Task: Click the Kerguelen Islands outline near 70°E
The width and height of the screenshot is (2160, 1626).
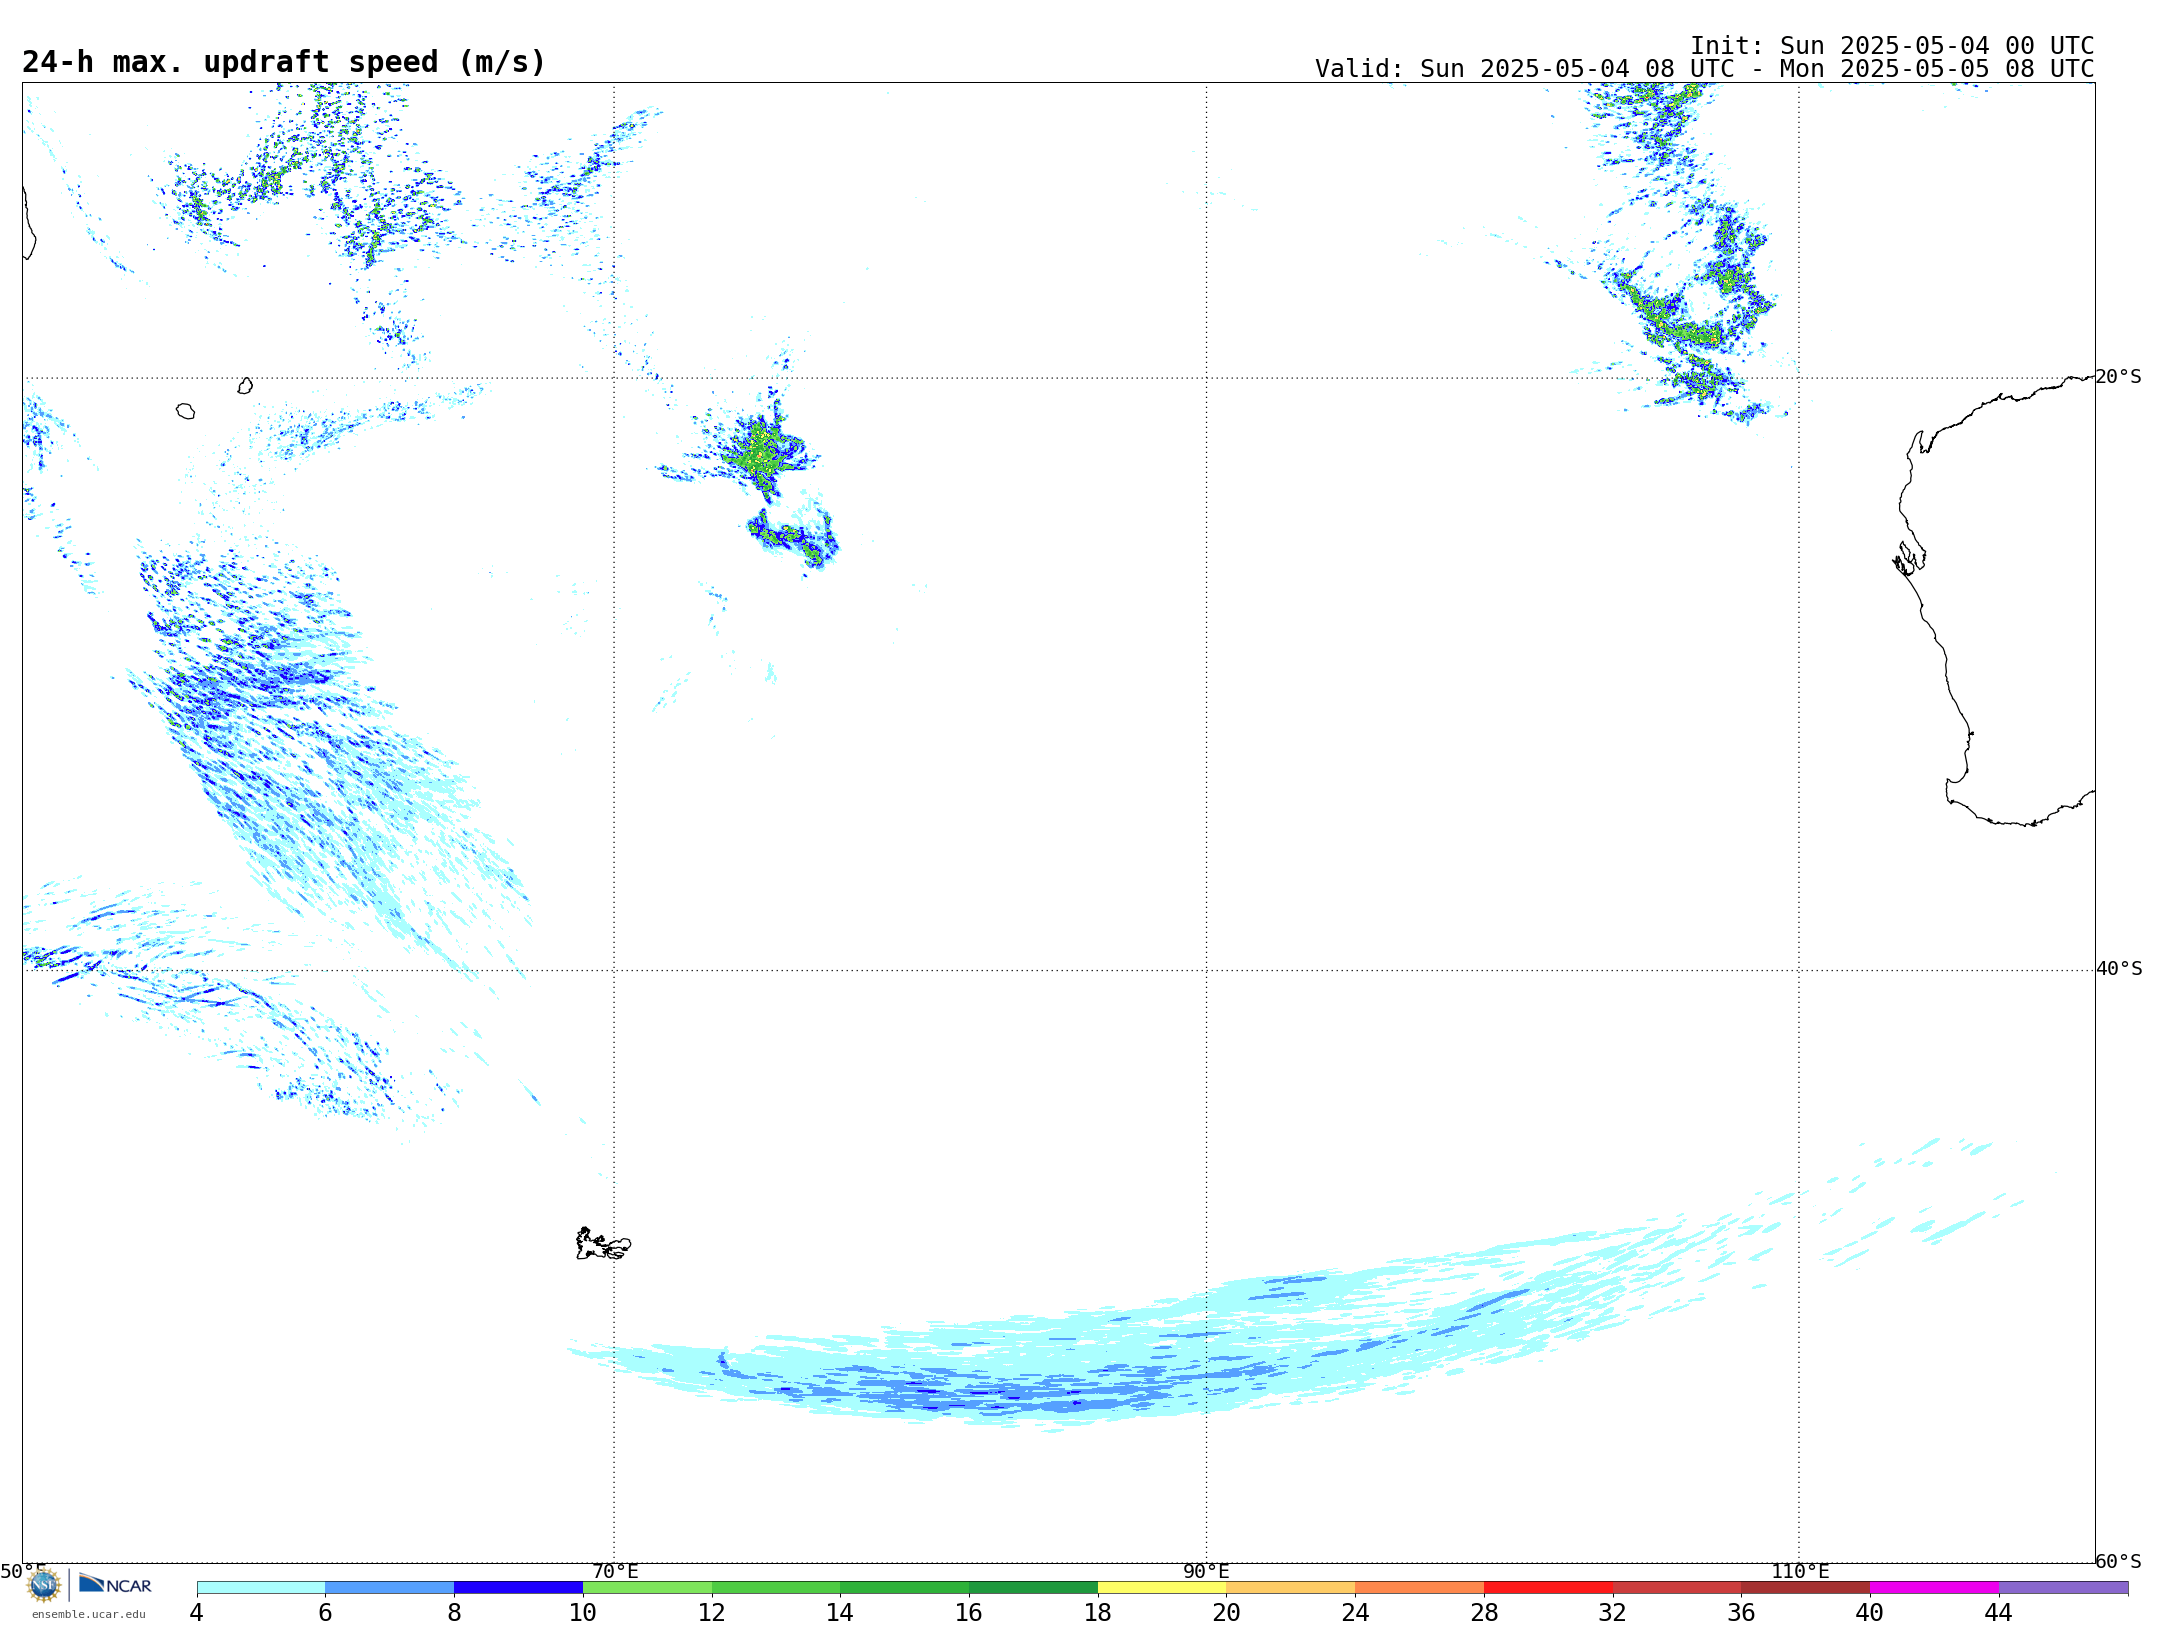Action: click(x=603, y=1244)
